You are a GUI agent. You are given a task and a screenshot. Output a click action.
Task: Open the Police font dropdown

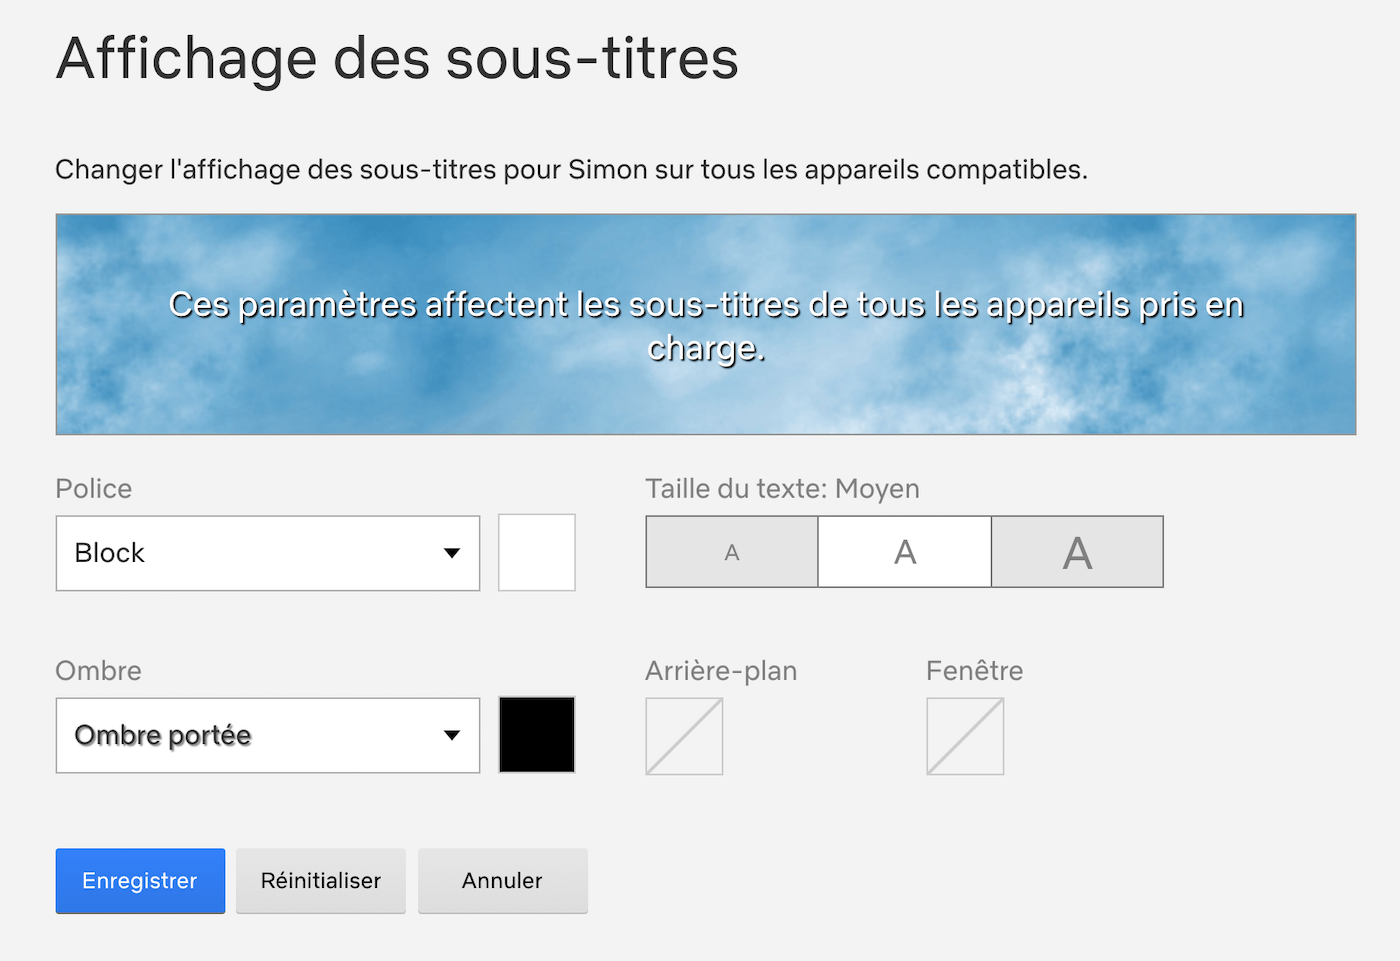tap(268, 553)
